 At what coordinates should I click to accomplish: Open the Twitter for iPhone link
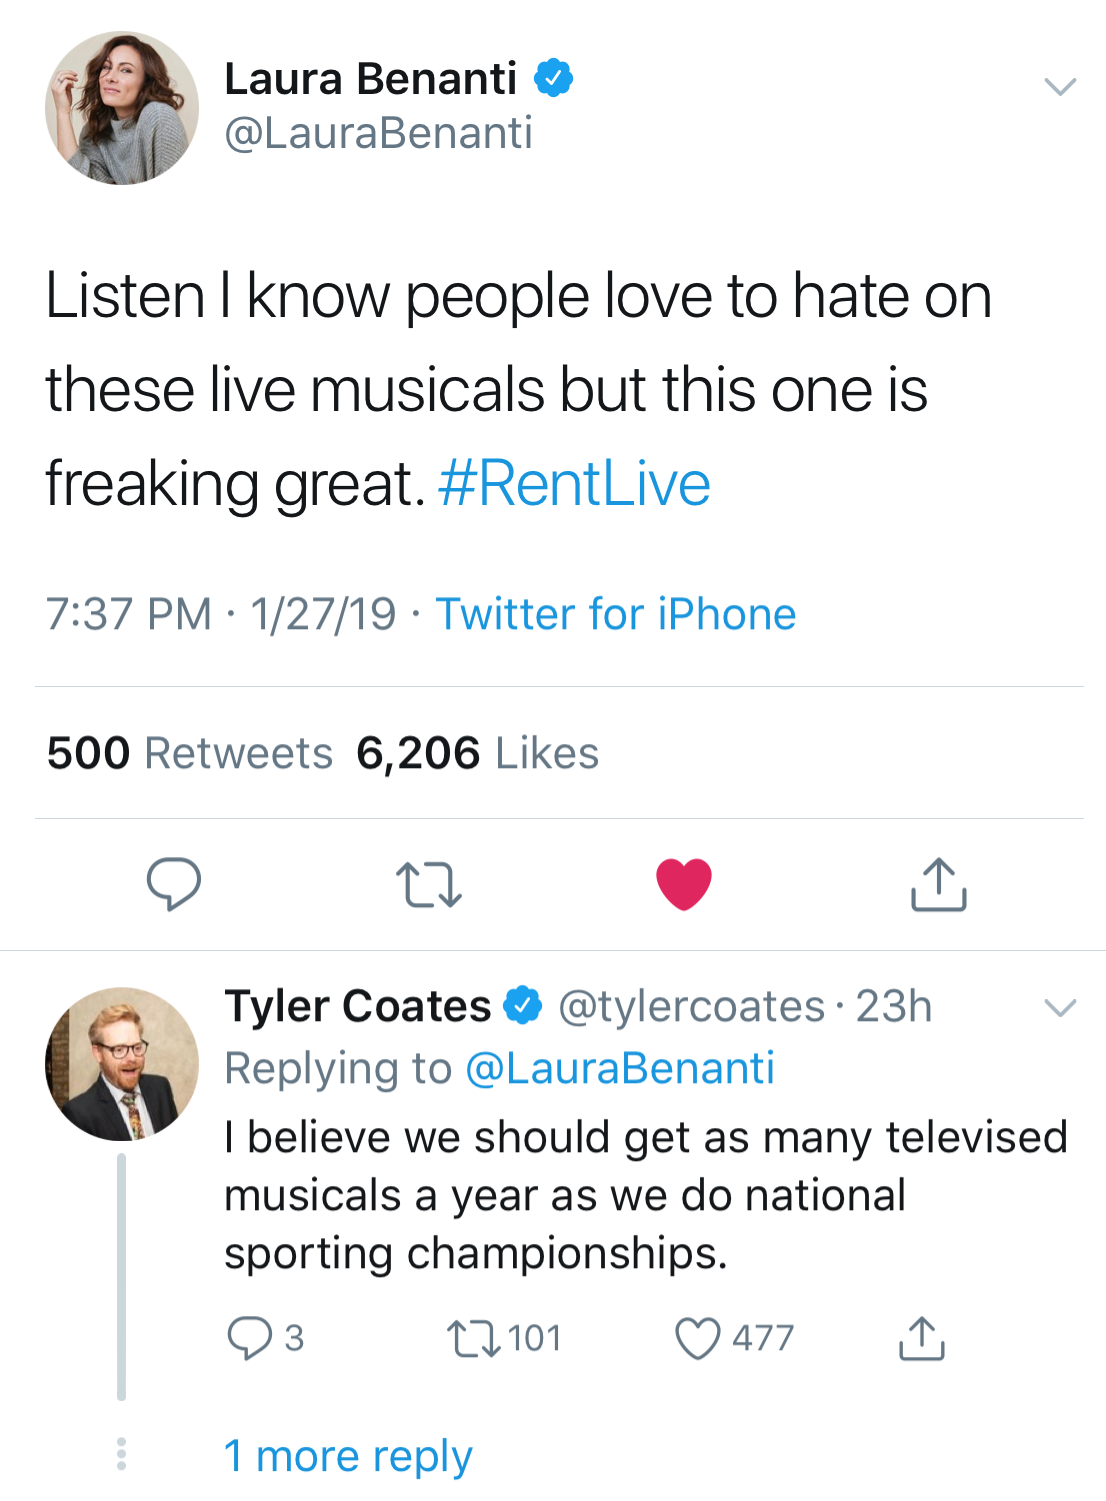coord(616,614)
